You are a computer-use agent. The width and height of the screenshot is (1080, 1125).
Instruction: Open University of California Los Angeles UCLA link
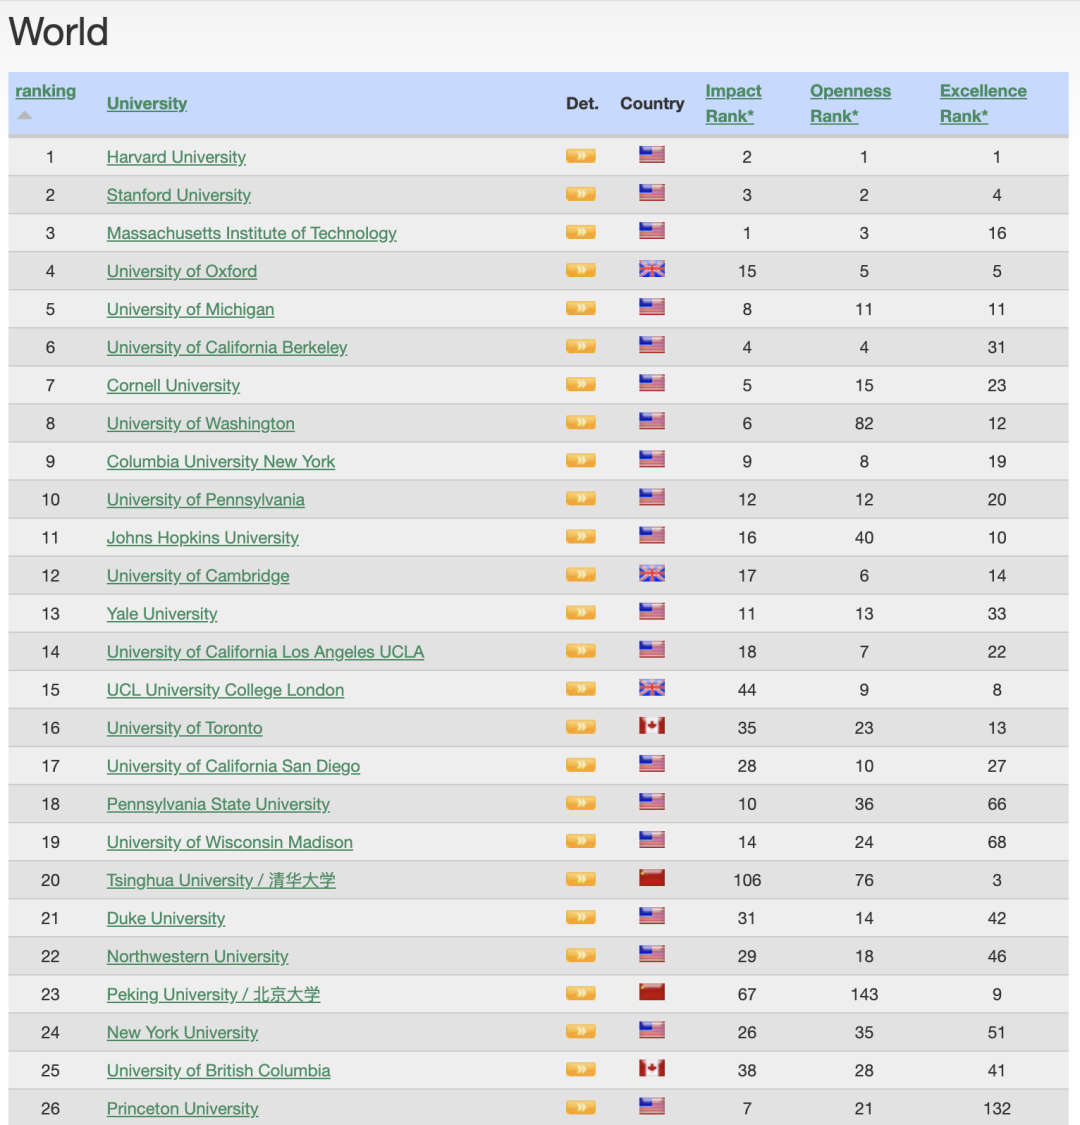pos(265,651)
